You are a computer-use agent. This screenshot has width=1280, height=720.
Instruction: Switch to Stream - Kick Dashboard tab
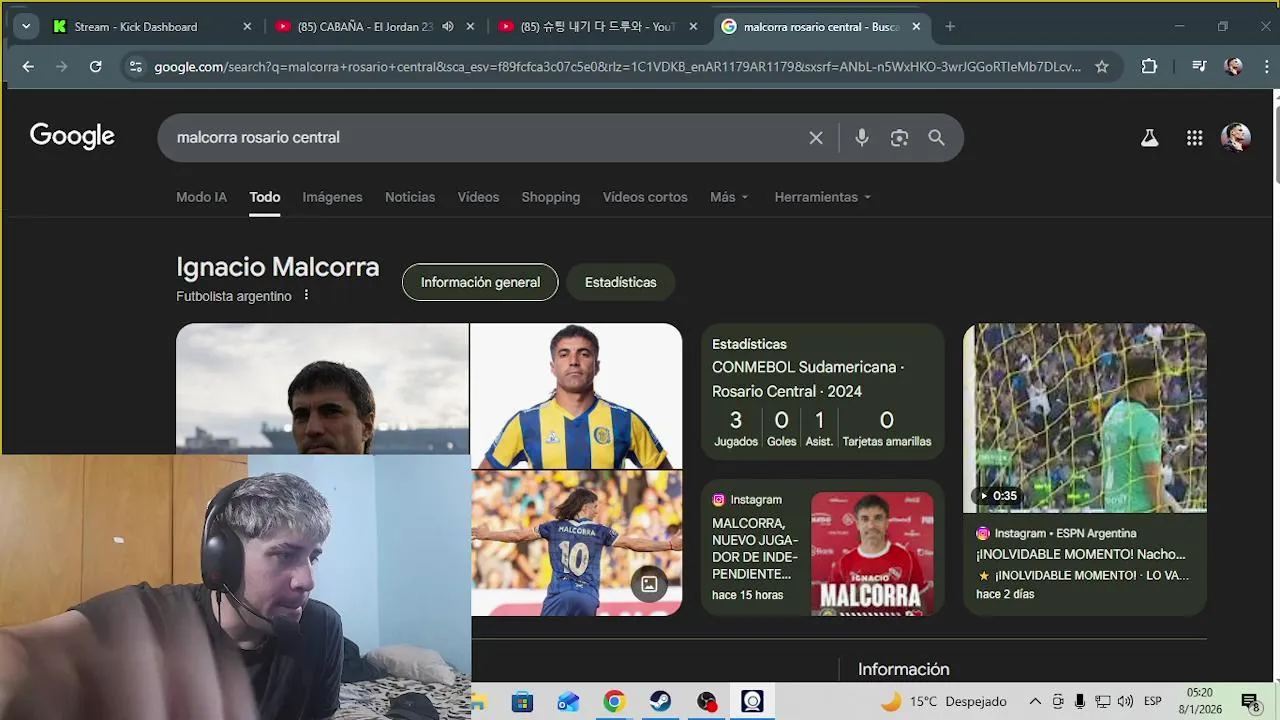[153, 27]
